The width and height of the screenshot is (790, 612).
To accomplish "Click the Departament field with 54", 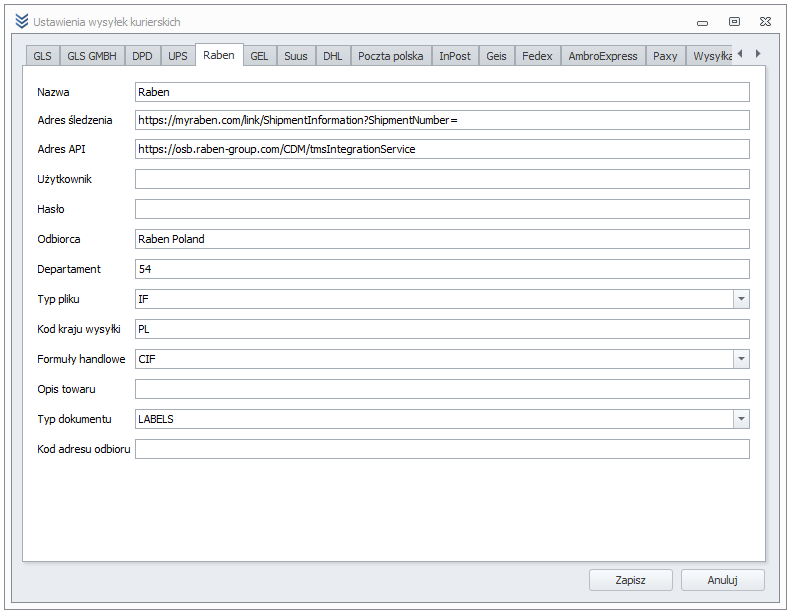I will [442, 269].
